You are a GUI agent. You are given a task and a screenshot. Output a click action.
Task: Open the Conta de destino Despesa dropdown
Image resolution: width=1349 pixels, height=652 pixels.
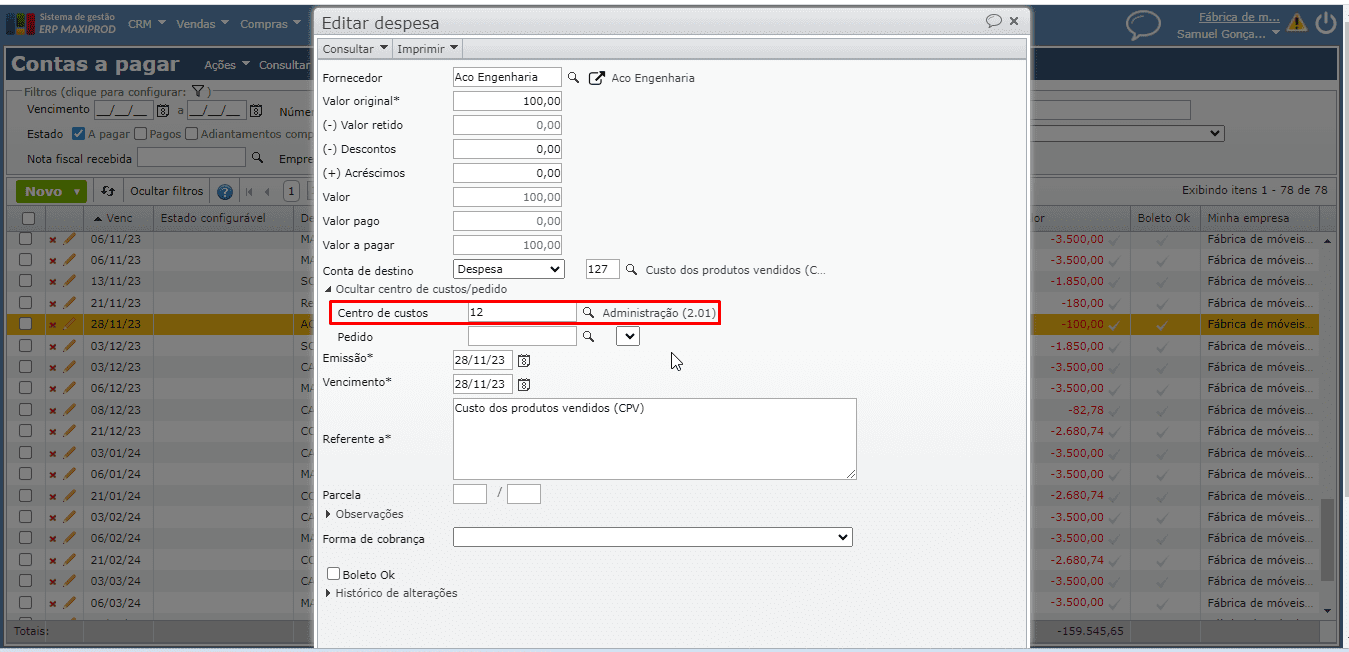[x=509, y=269]
